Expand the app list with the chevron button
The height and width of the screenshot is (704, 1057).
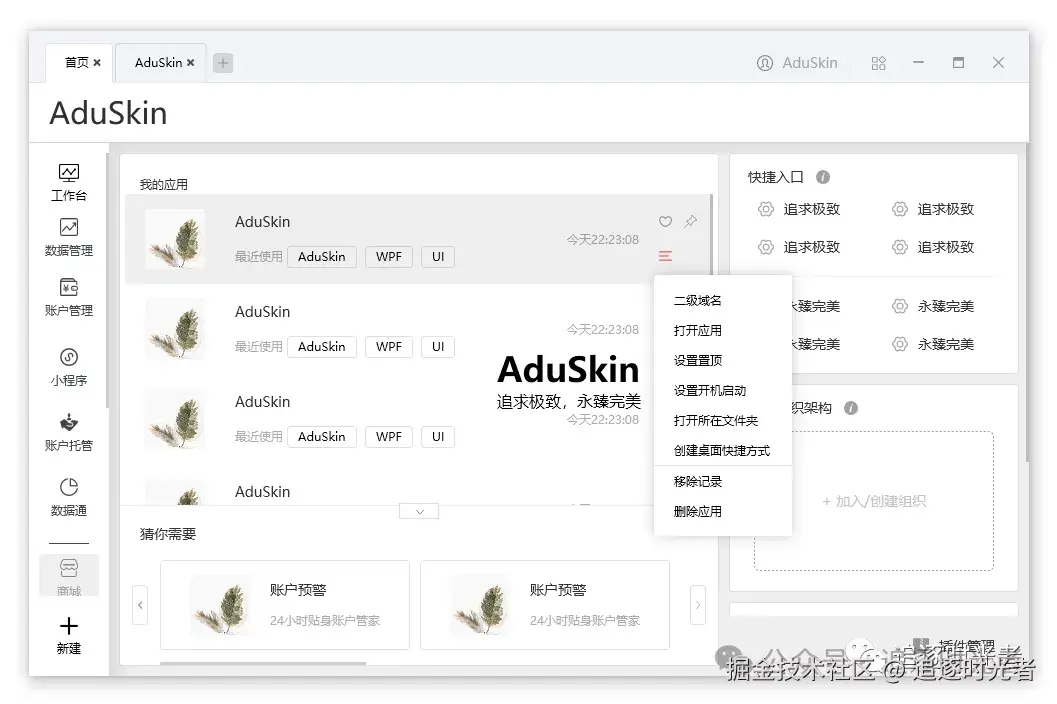point(418,511)
